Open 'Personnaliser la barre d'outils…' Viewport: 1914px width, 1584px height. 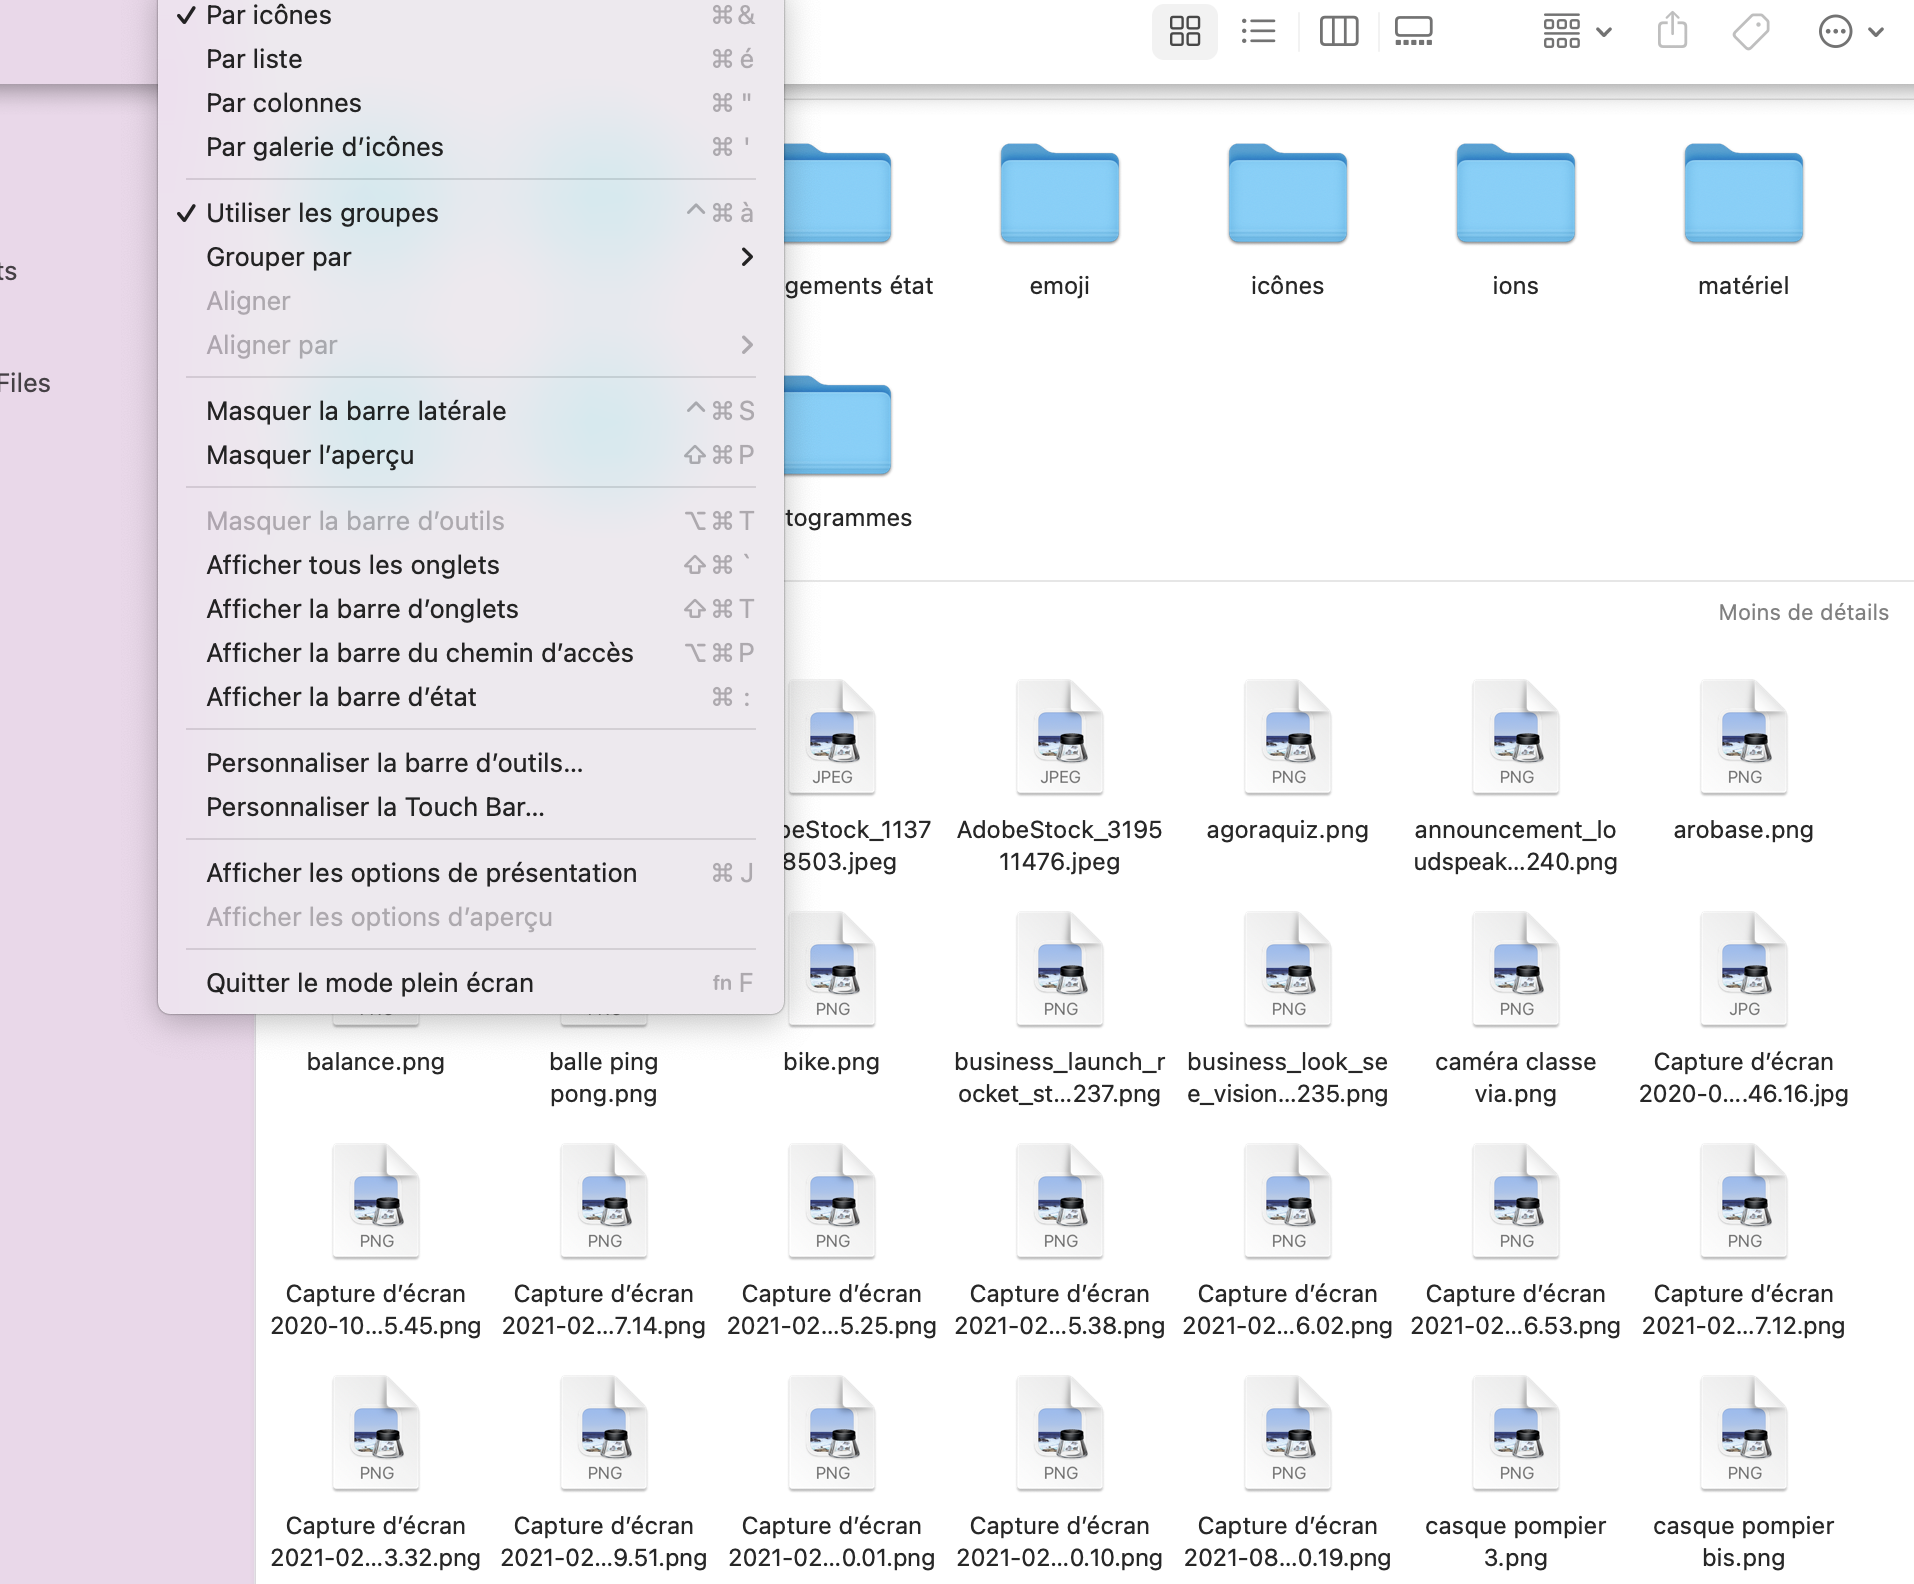click(471, 763)
